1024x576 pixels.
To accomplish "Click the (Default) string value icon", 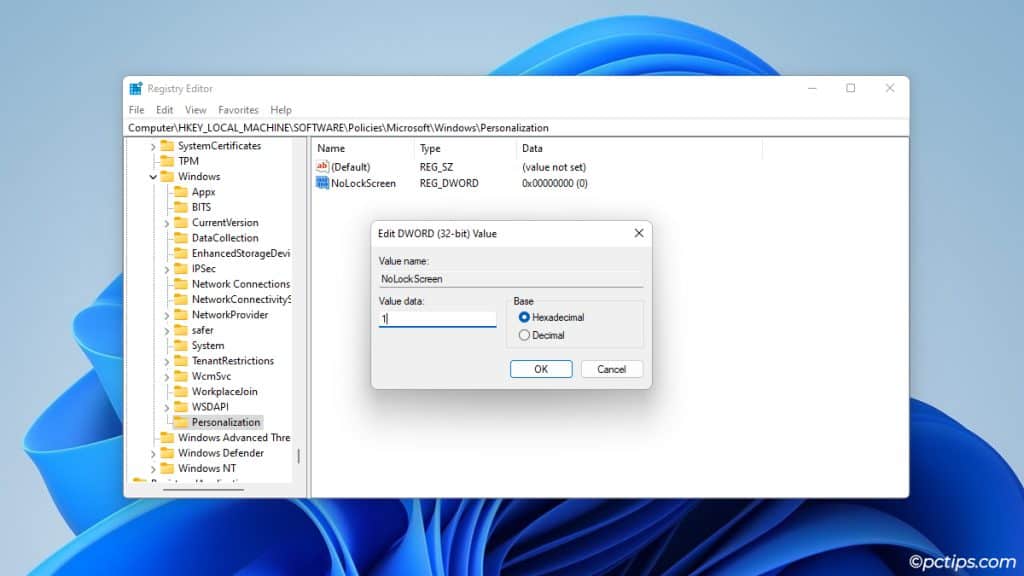I will (x=323, y=167).
